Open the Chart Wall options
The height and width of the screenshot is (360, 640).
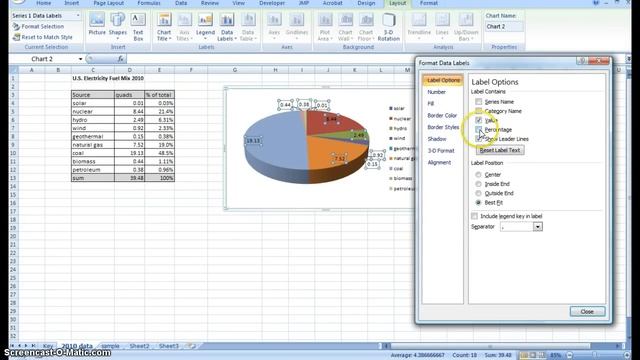[x=345, y=27]
